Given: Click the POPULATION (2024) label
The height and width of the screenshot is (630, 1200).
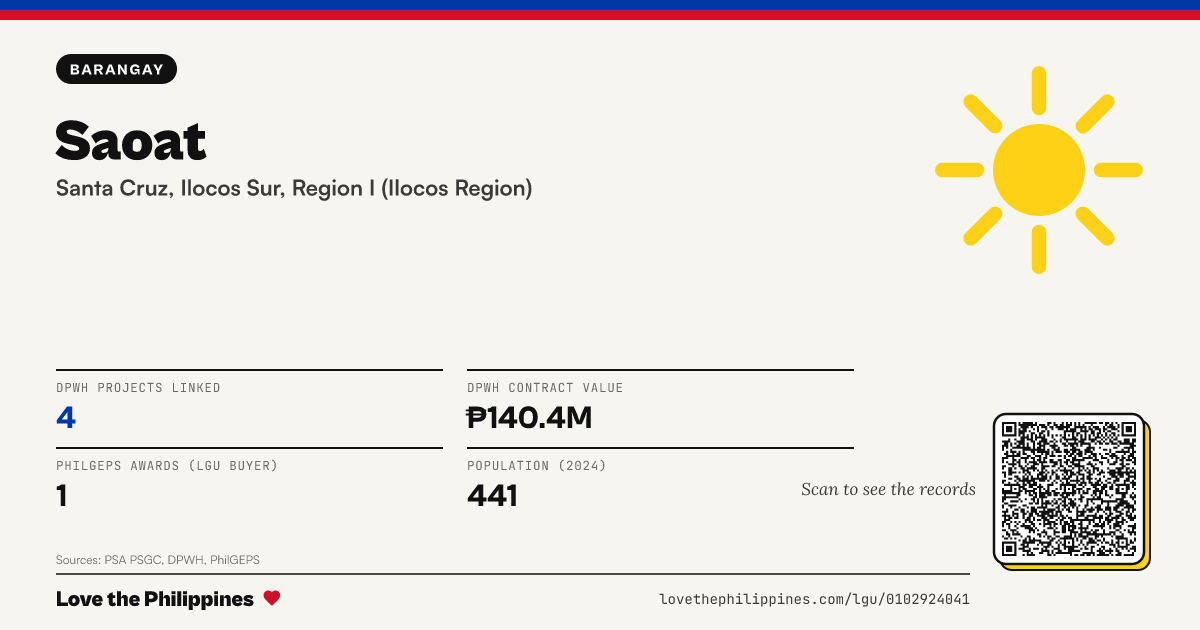Looking at the screenshot, I should tap(537, 466).
